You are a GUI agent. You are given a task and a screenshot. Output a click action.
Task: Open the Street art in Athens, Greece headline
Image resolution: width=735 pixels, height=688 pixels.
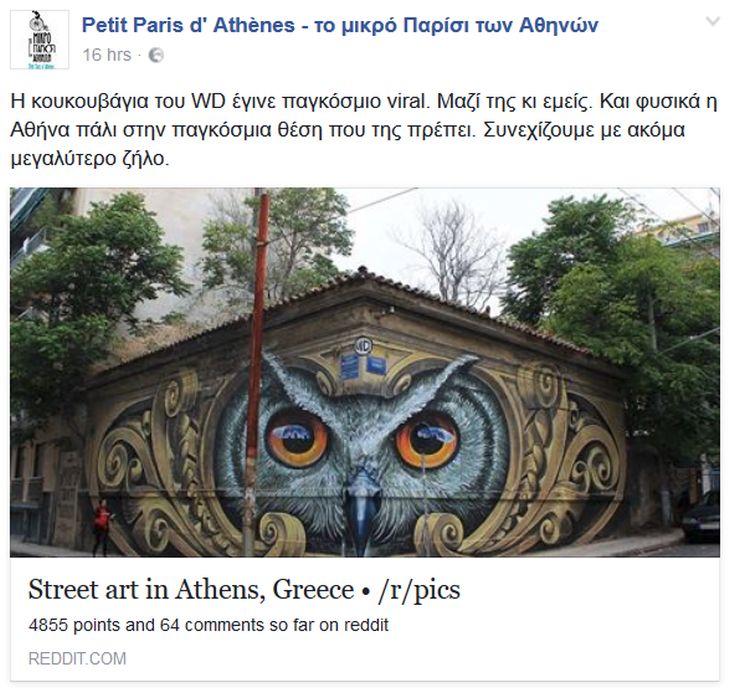point(244,589)
